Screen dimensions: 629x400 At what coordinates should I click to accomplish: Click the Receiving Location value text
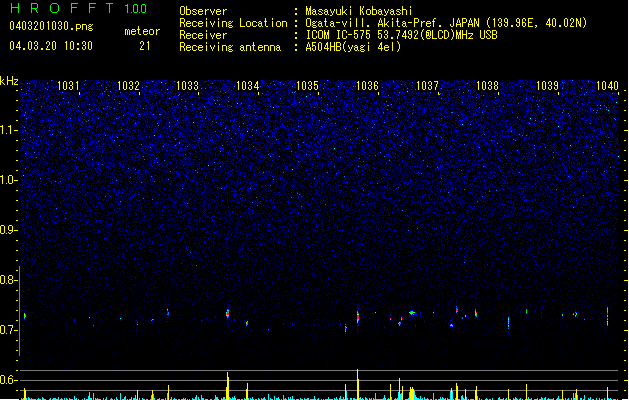[x=446, y=23]
